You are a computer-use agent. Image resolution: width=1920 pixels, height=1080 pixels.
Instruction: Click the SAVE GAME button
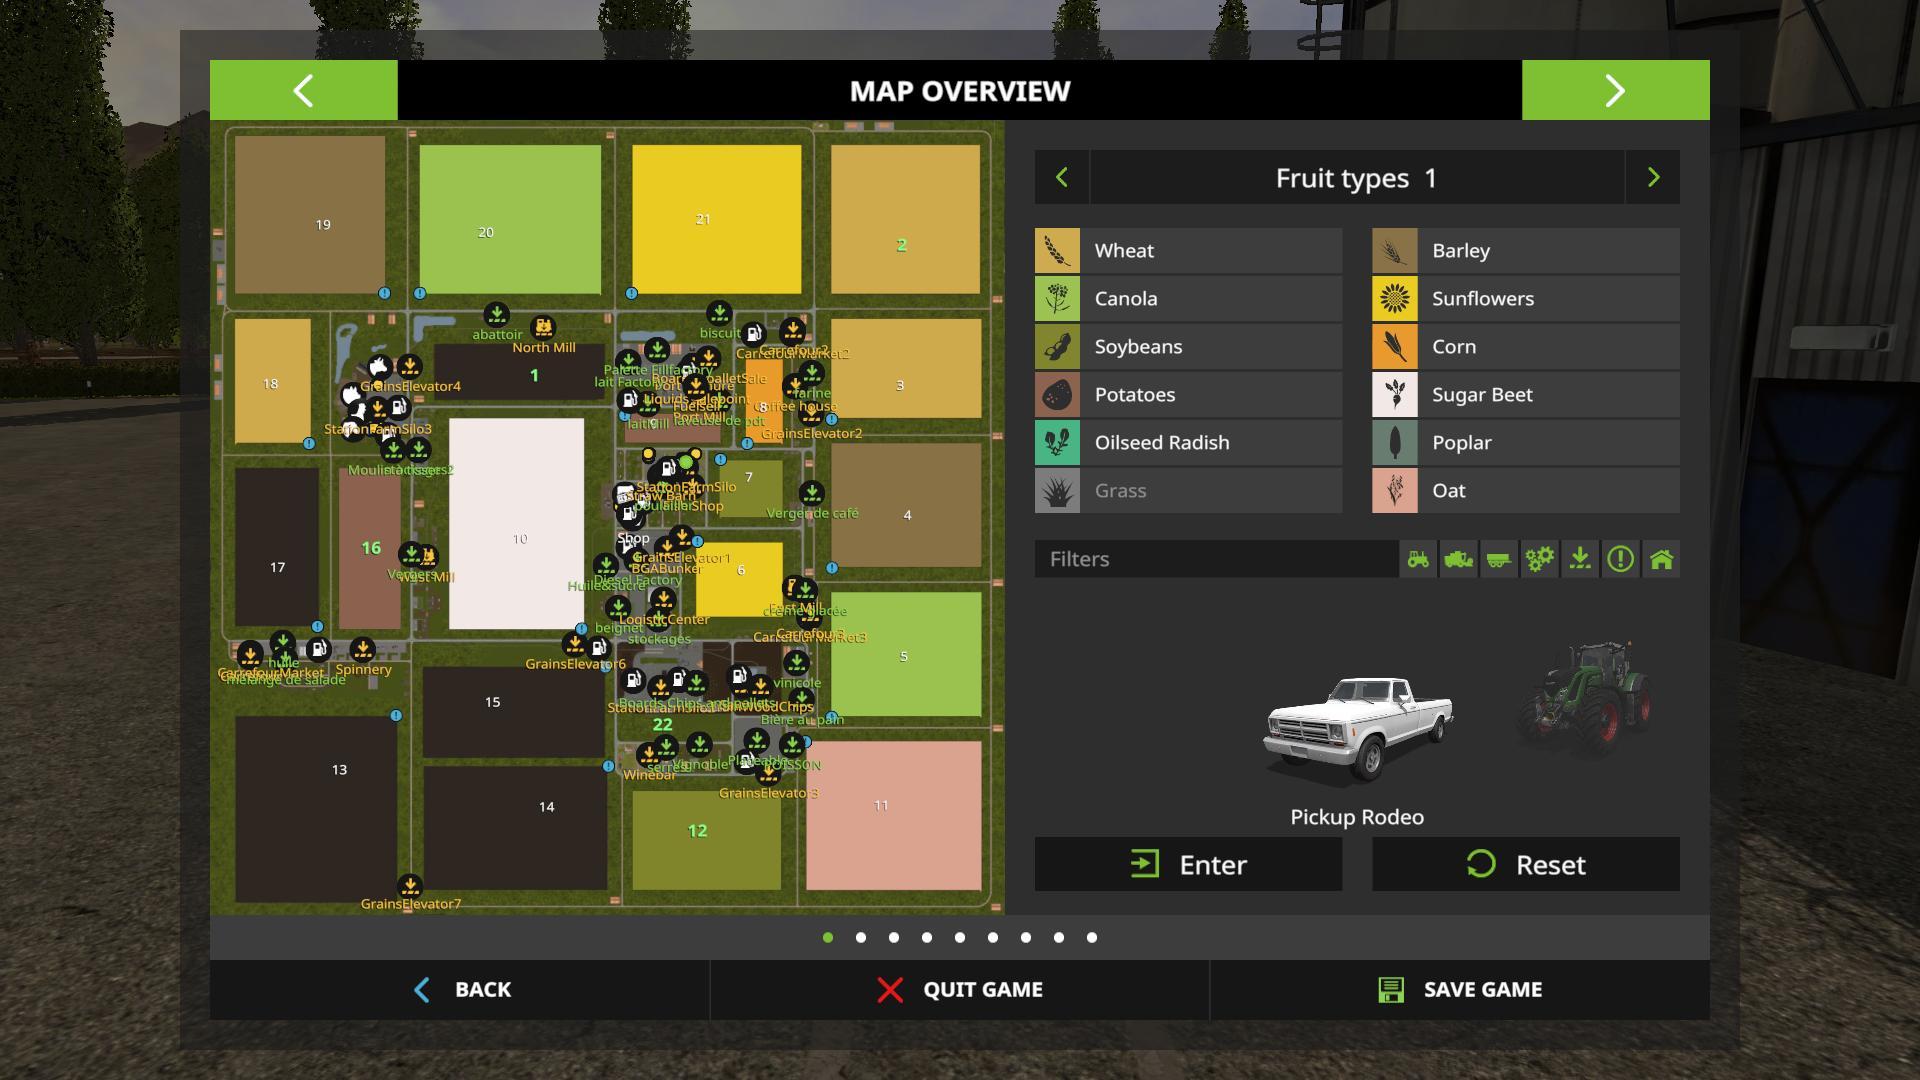(1460, 990)
